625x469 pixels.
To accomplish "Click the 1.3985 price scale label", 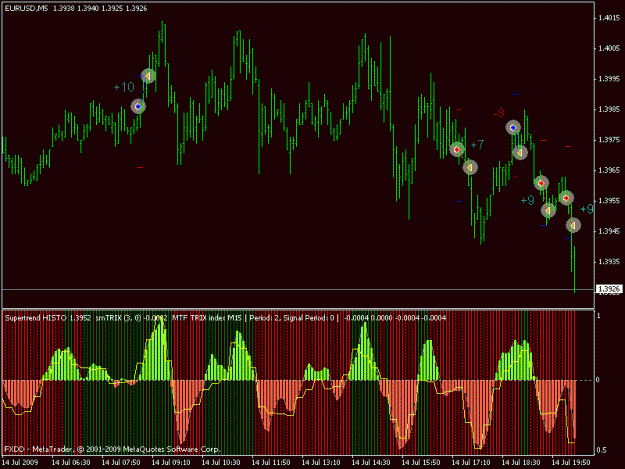I will coord(609,109).
